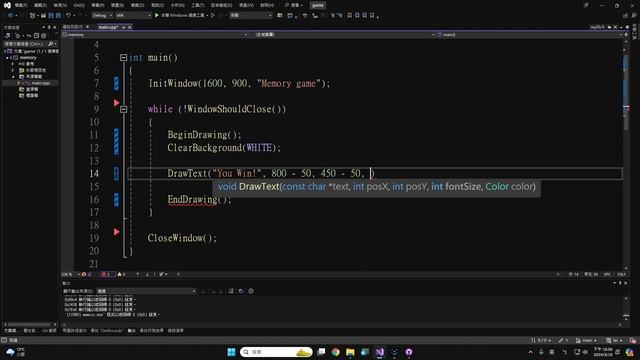Click the Windows taskbar search box
The width and height of the screenshot is (640, 360).
(x=276, y=352)
